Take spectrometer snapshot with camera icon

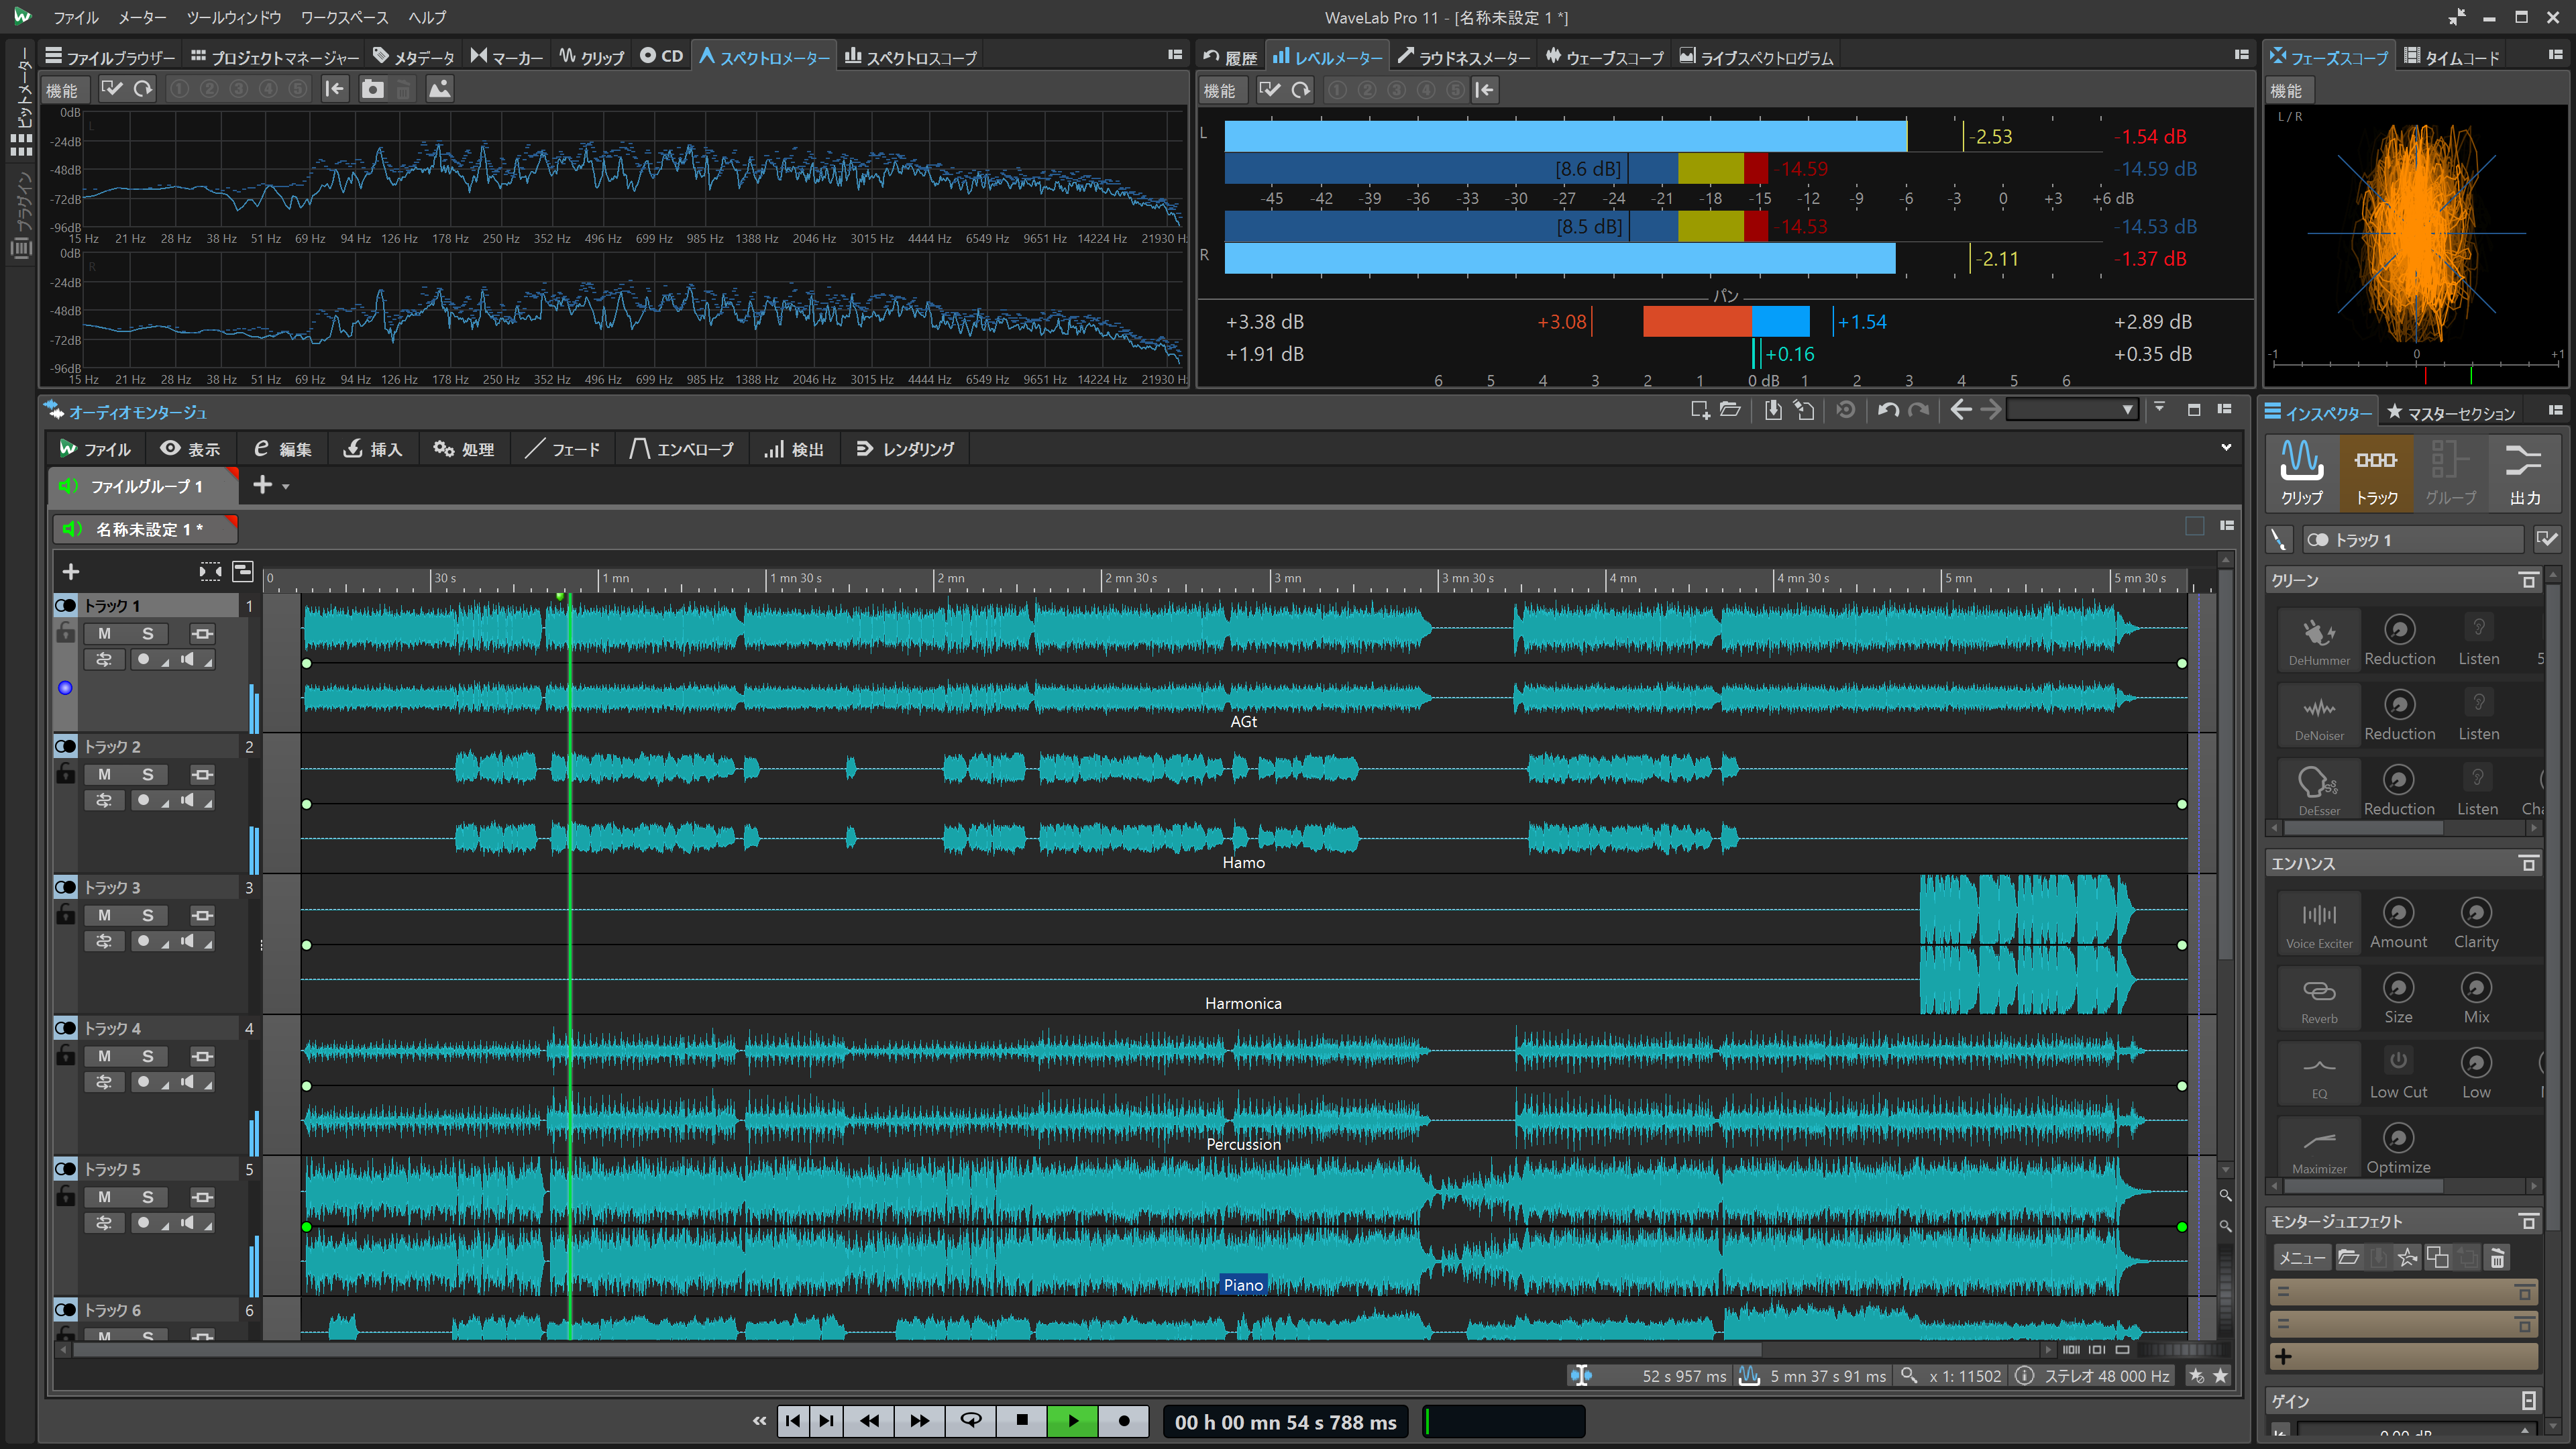pyautogui.click(x=372, y=89)
